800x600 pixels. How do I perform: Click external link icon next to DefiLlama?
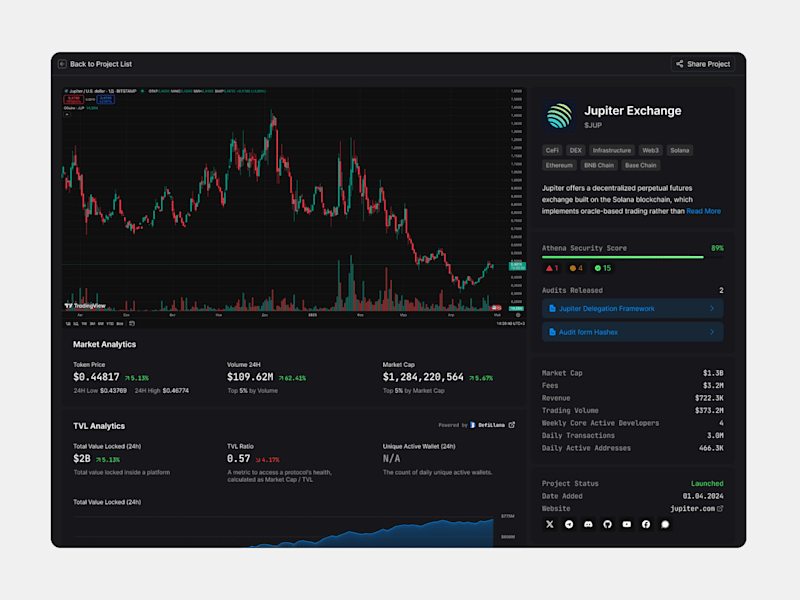[512, 425]
